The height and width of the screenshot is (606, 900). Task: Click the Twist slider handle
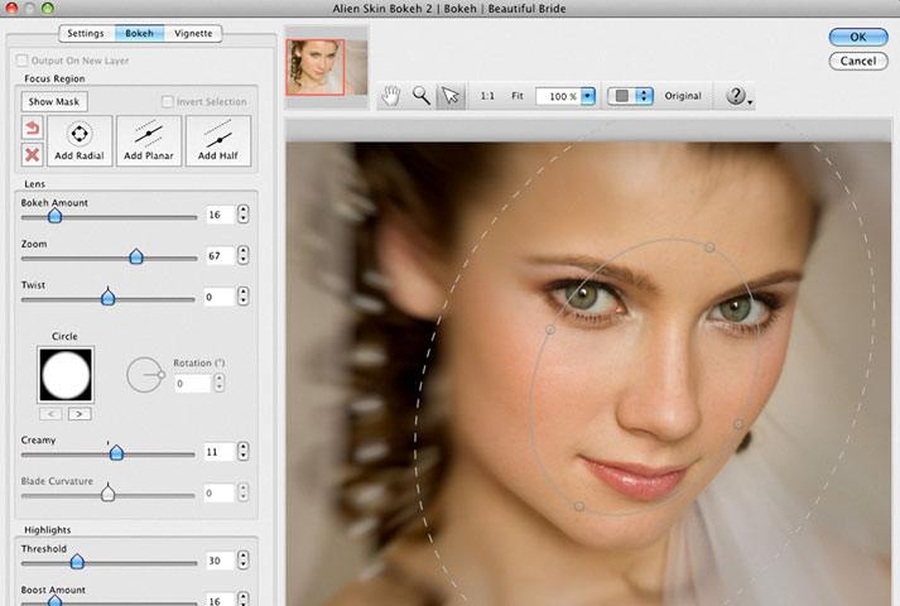point(108,297)
